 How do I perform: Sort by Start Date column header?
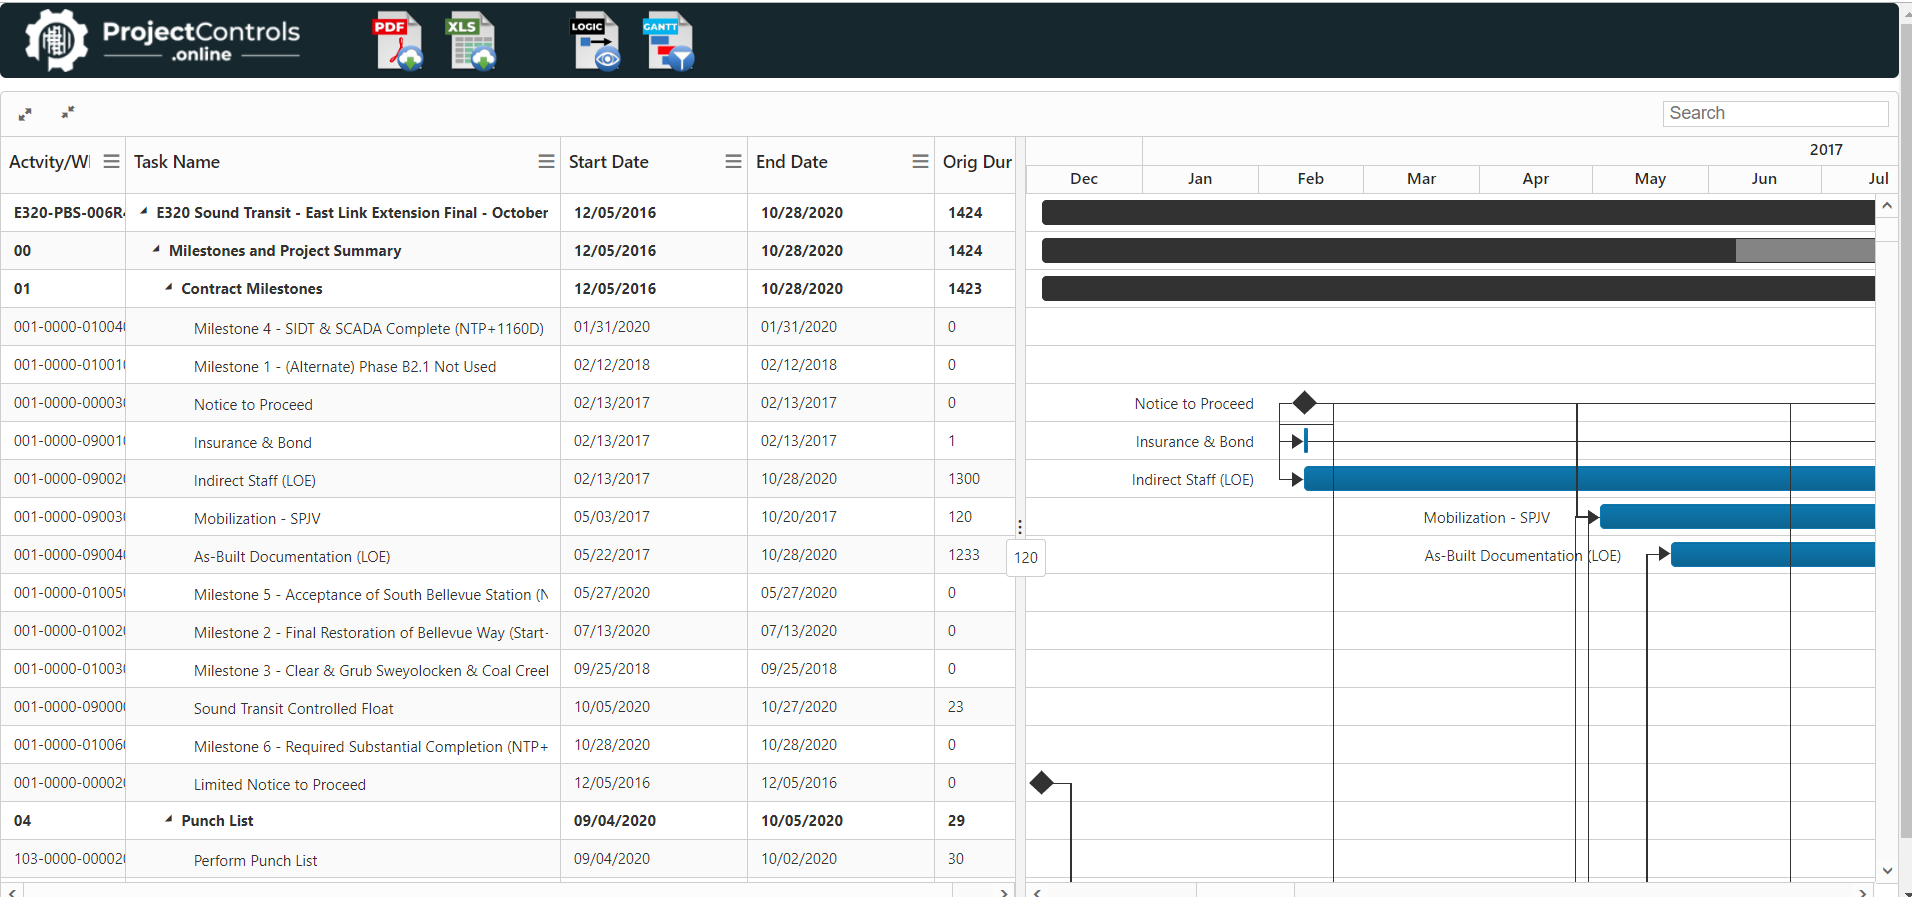click(x=609, y=162)
